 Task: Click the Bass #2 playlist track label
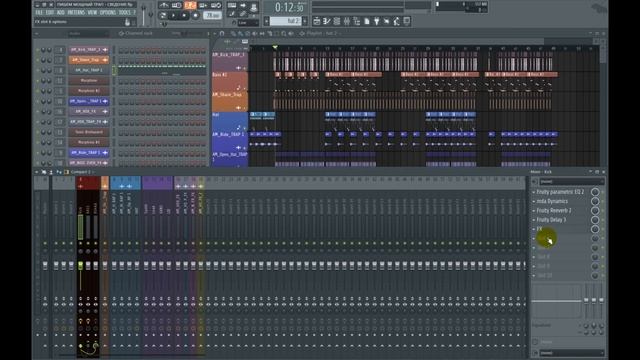[230, 82]
